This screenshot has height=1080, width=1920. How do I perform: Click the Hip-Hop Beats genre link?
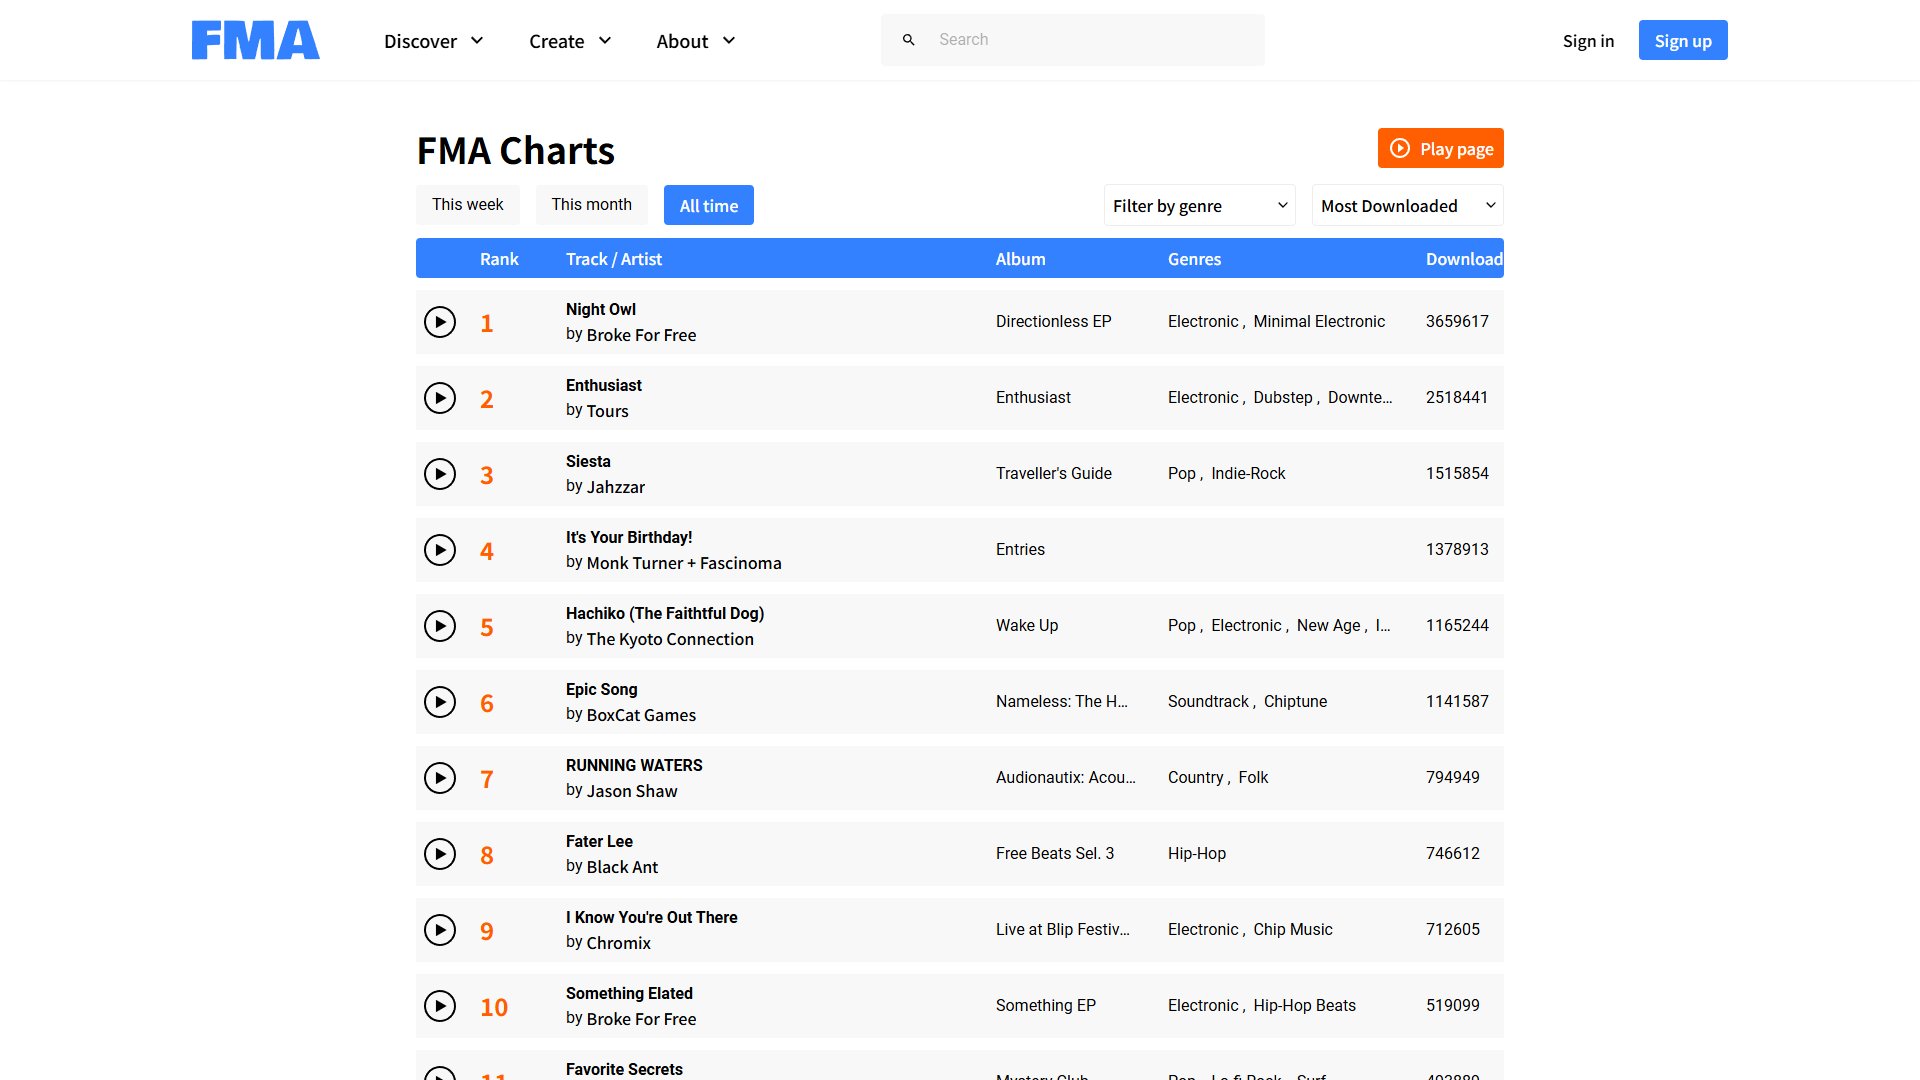tap(1304, 1006)
